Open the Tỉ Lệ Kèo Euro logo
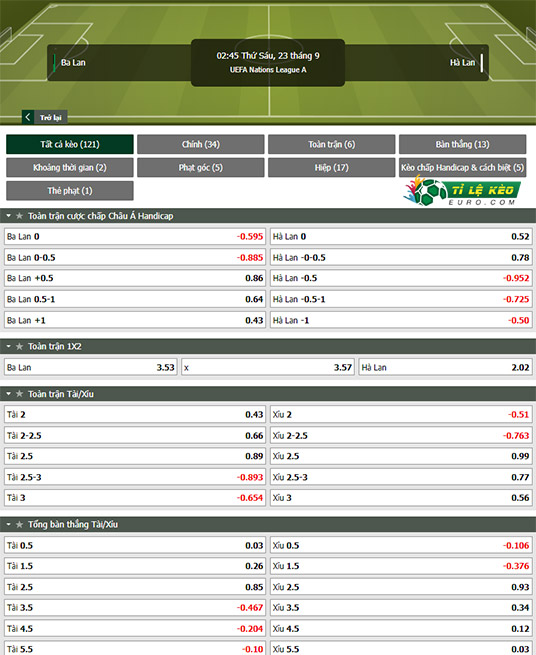The image size is (536, 655). pyautogui.click(x=462, y=191)
